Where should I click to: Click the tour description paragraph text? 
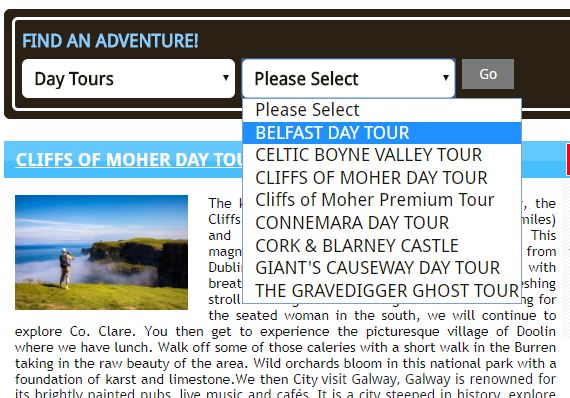(x=285, y=355)
